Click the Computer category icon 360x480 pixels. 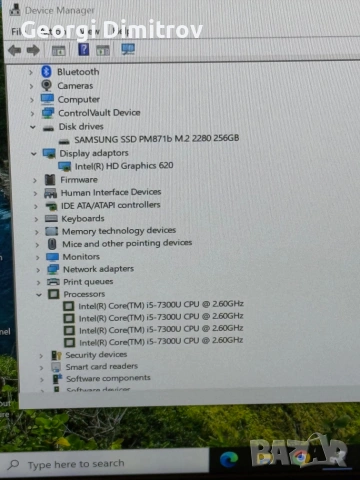(x=47, y=99)
